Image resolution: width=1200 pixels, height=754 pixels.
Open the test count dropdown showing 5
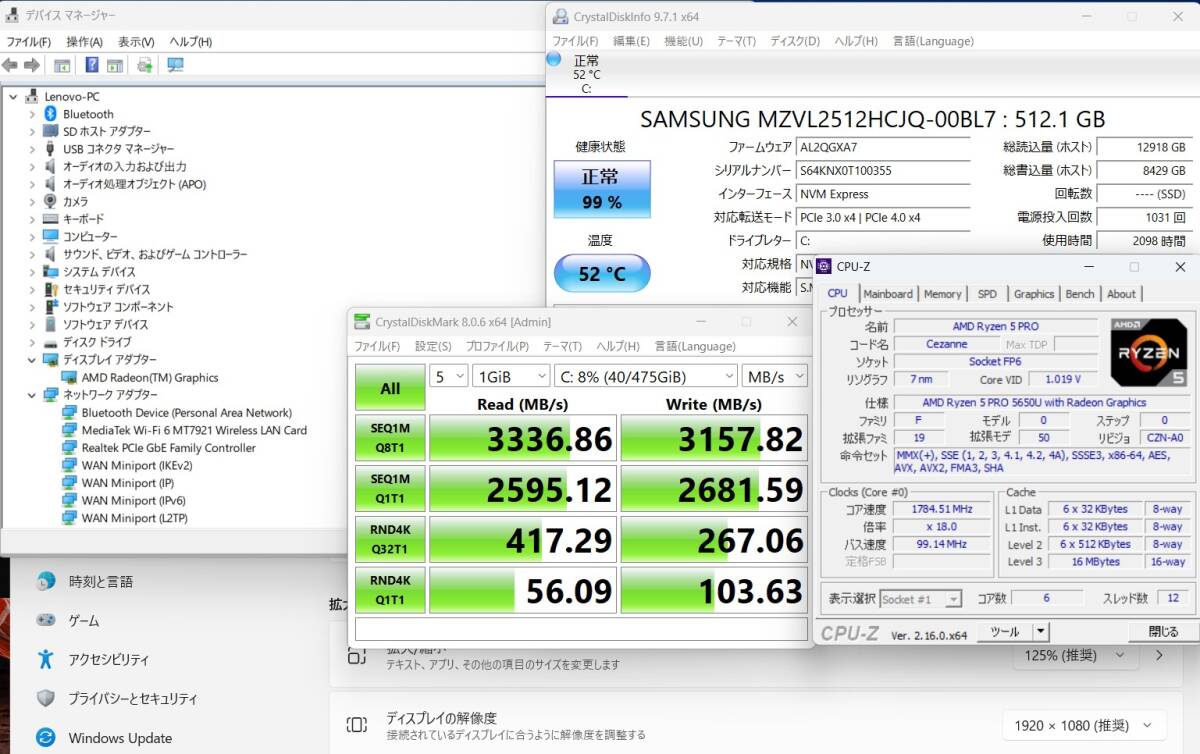pos(449,376)
